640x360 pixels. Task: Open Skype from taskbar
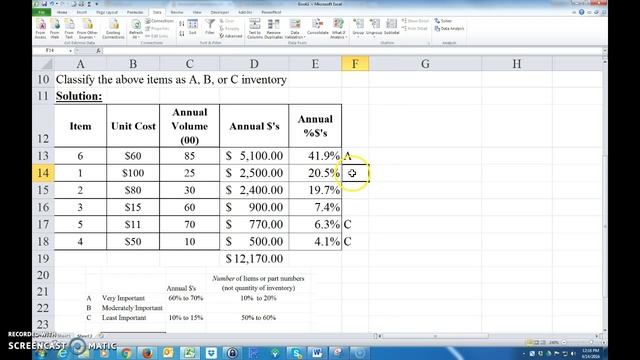point(296,353)
